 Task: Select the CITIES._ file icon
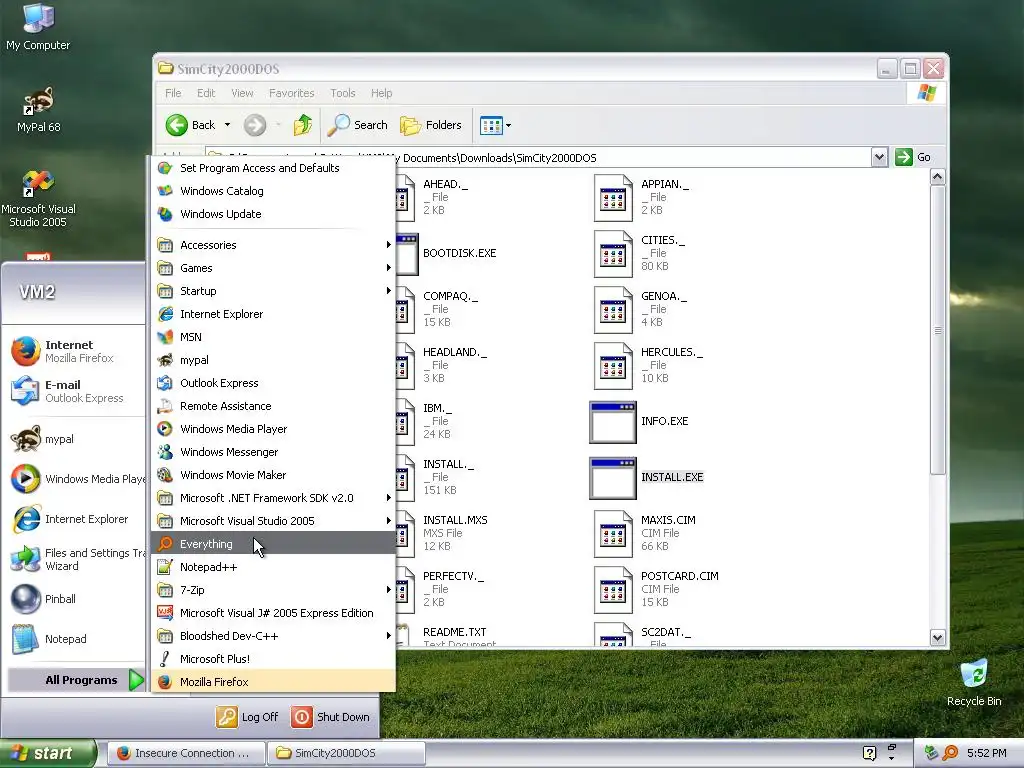[613, 254]
